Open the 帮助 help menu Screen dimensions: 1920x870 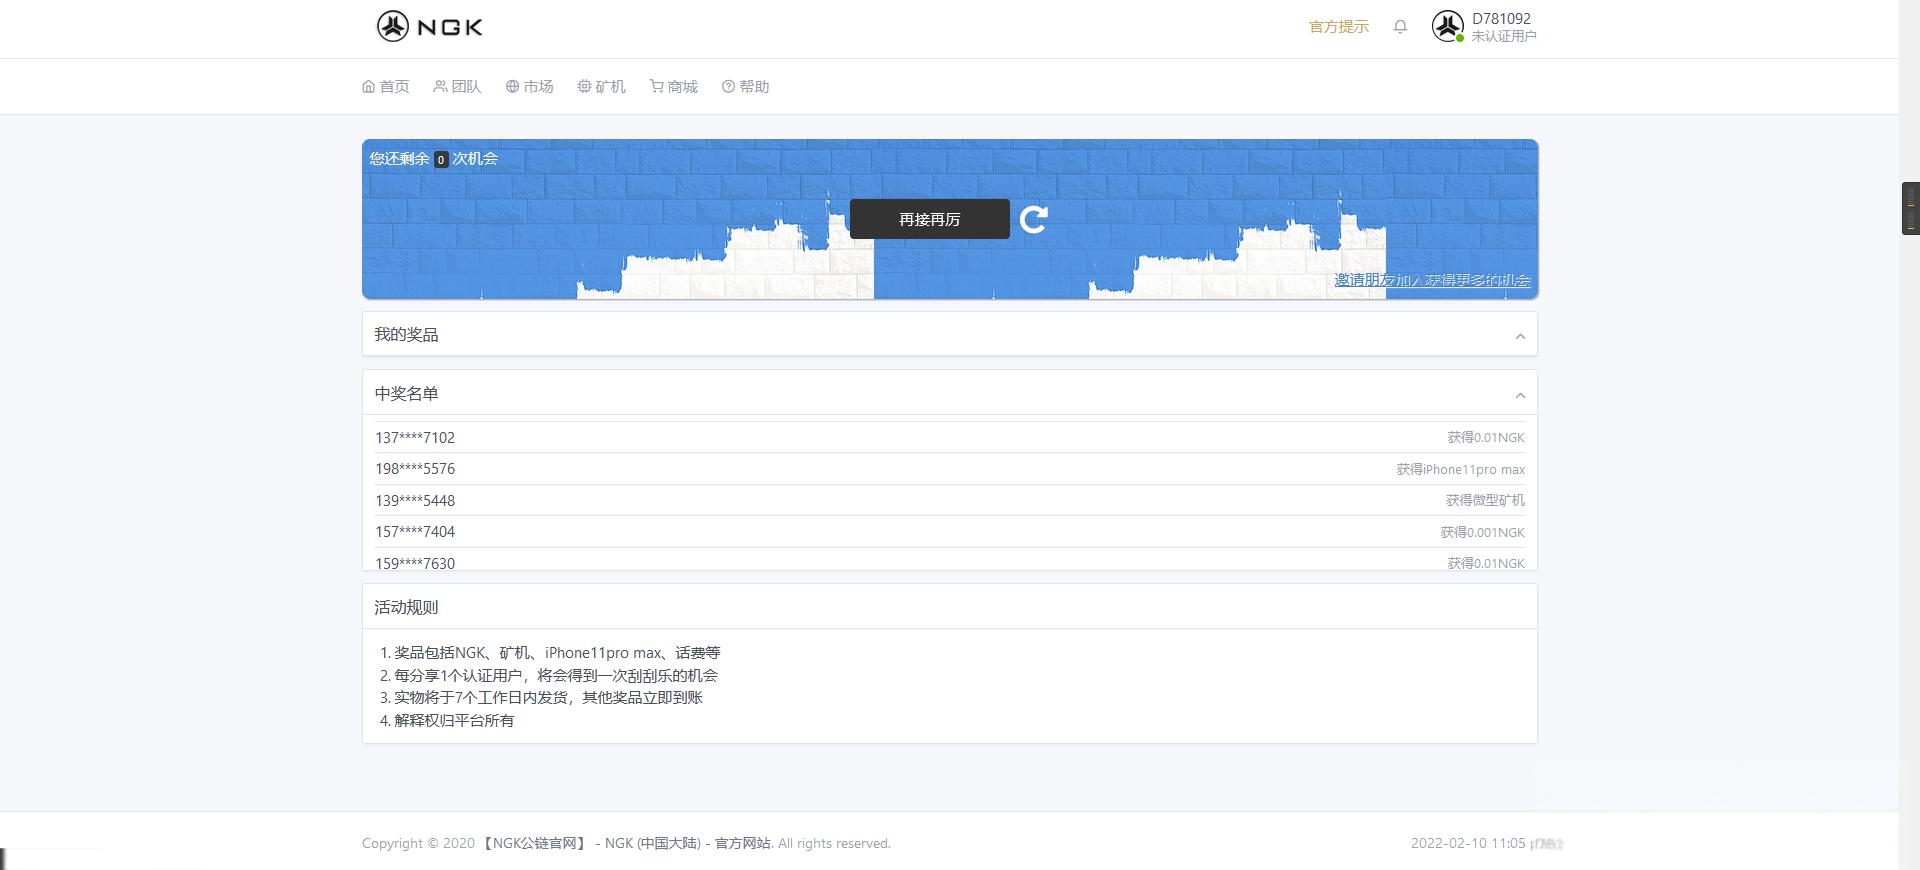pos(746,87)
